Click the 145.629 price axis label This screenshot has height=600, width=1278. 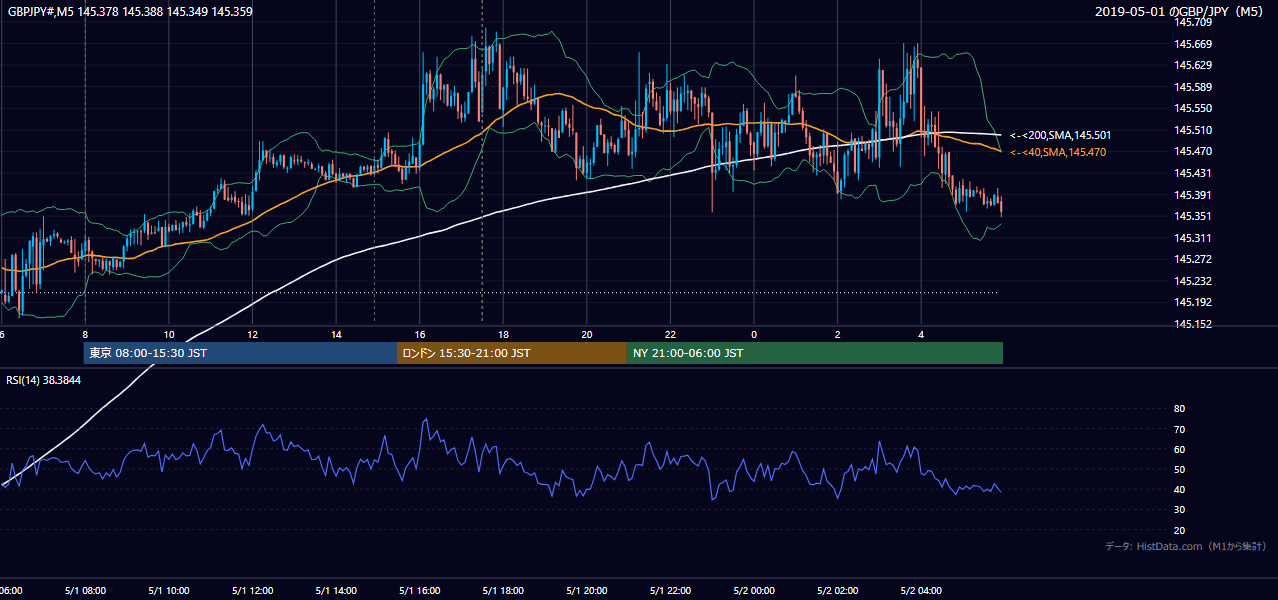tap(1194, 65)
